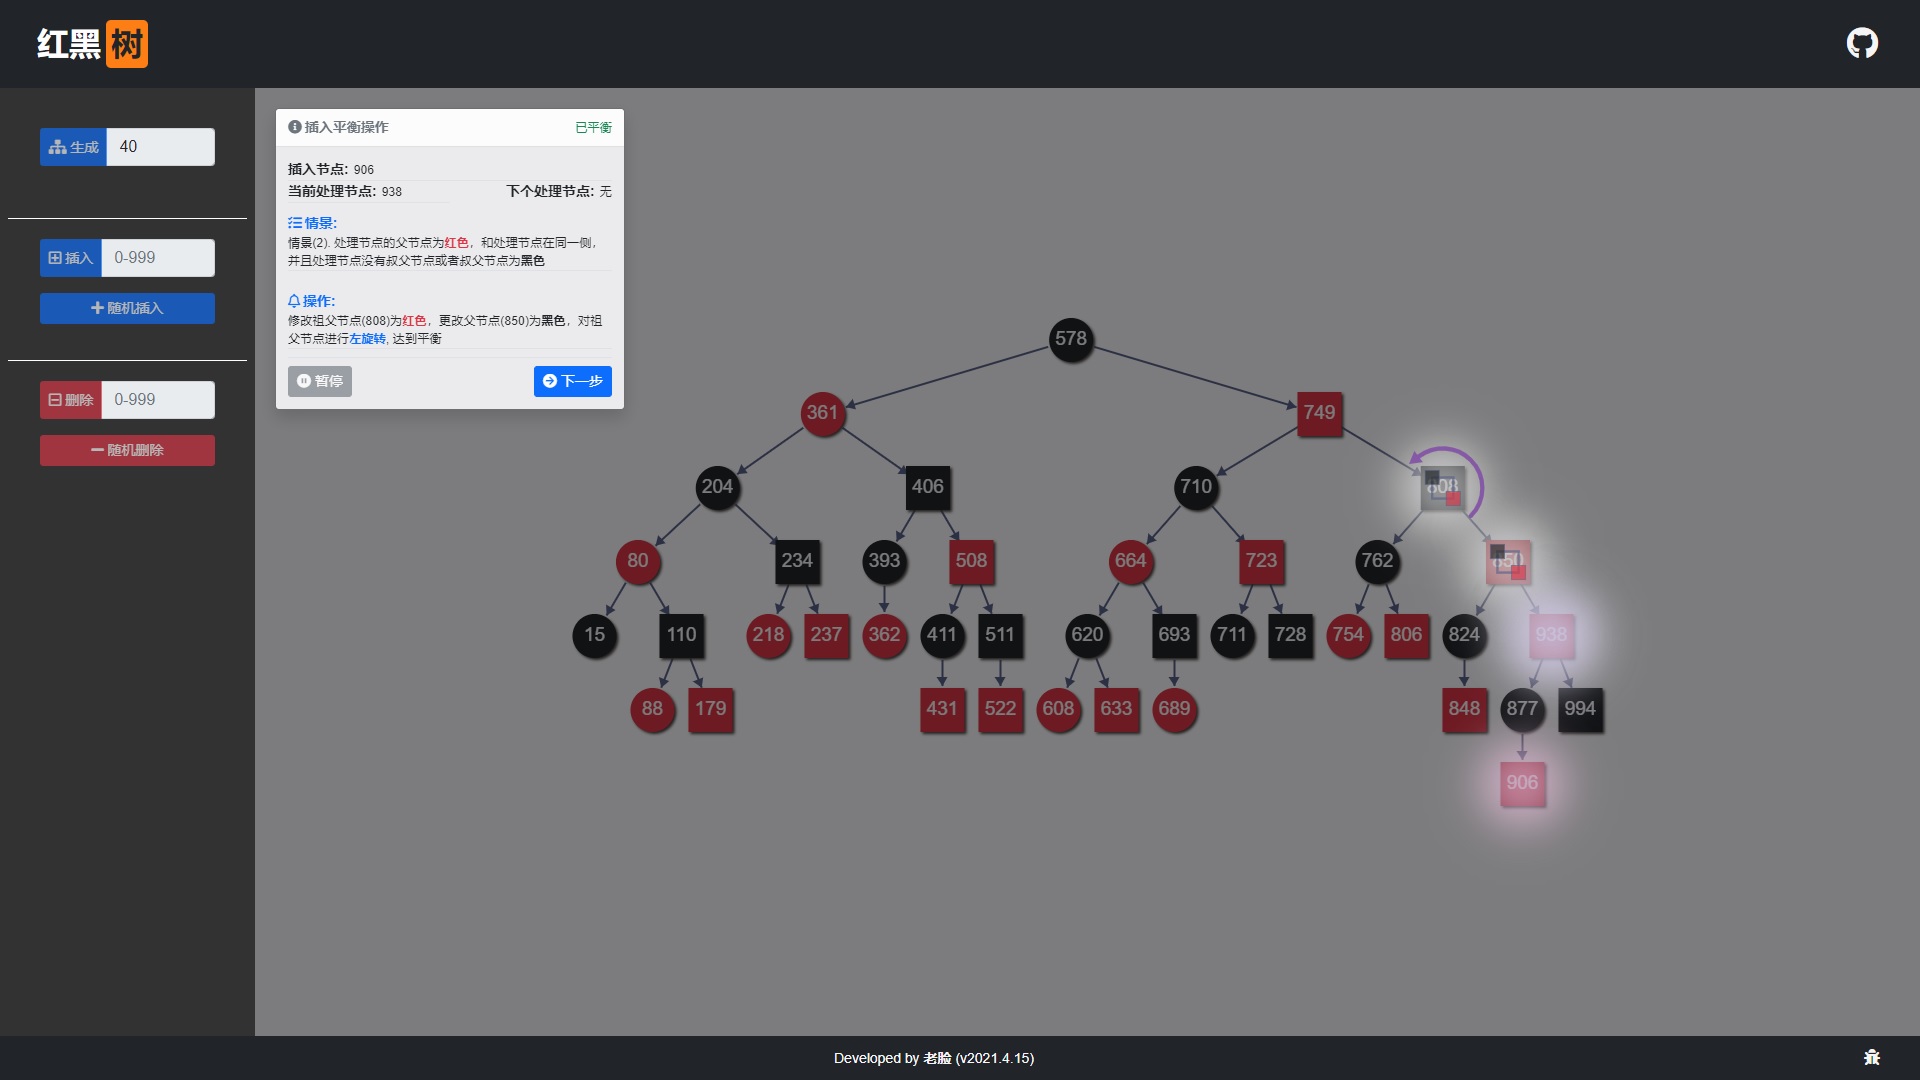The width and height of the screenshot is (1920, 1080).
Task: Click the 随机删除 random delete button
Action: pos(127,450)
